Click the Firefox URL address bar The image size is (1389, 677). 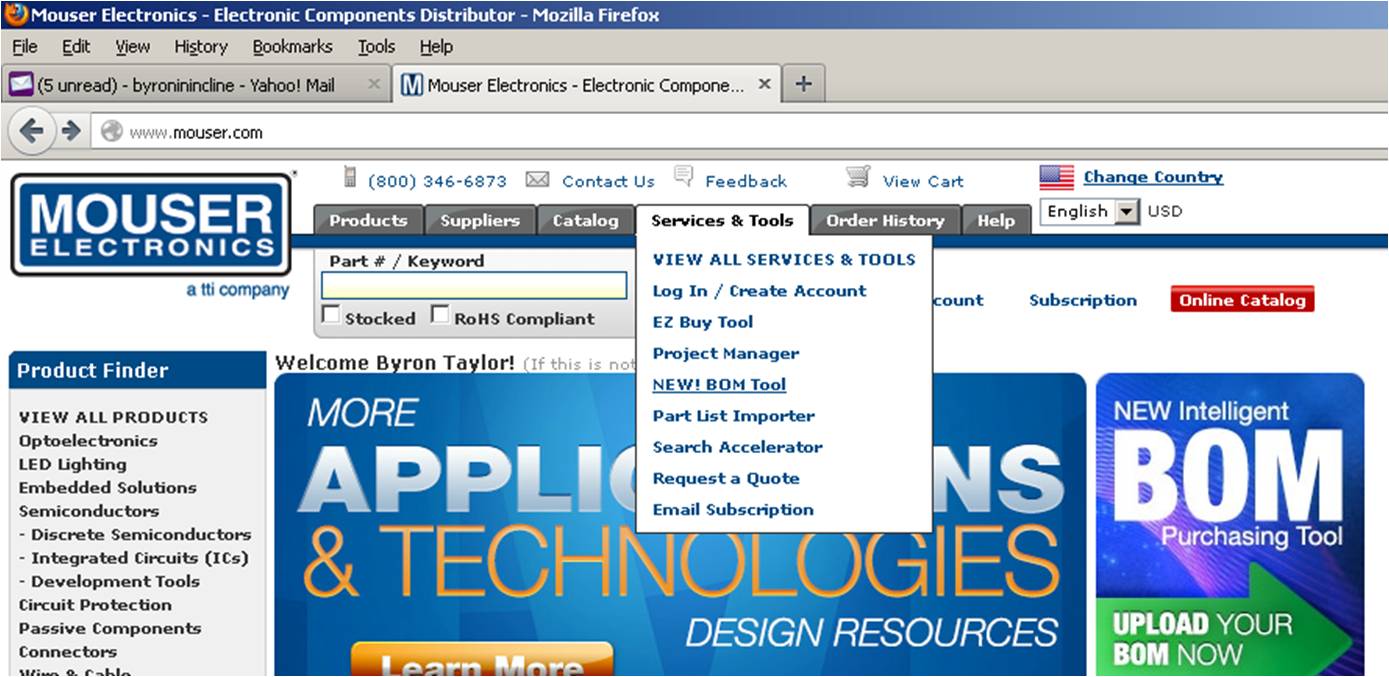[x=738, y=132]
